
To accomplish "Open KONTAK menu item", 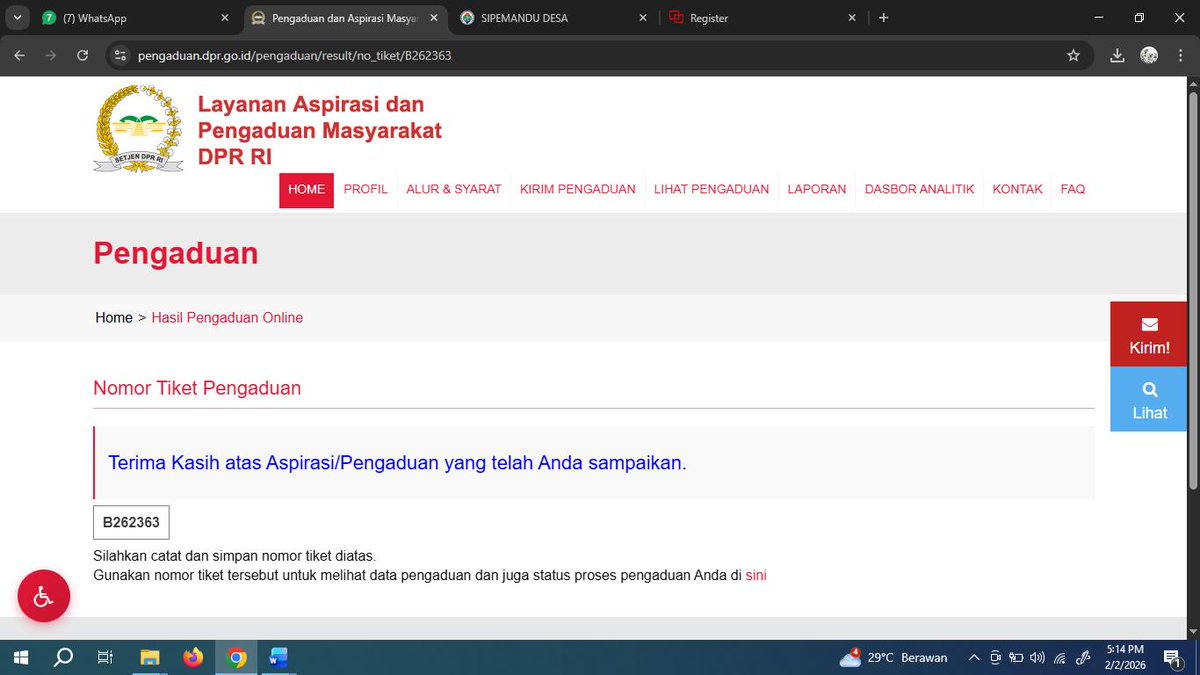I will pyautogui.click(x=1017, y=190).
